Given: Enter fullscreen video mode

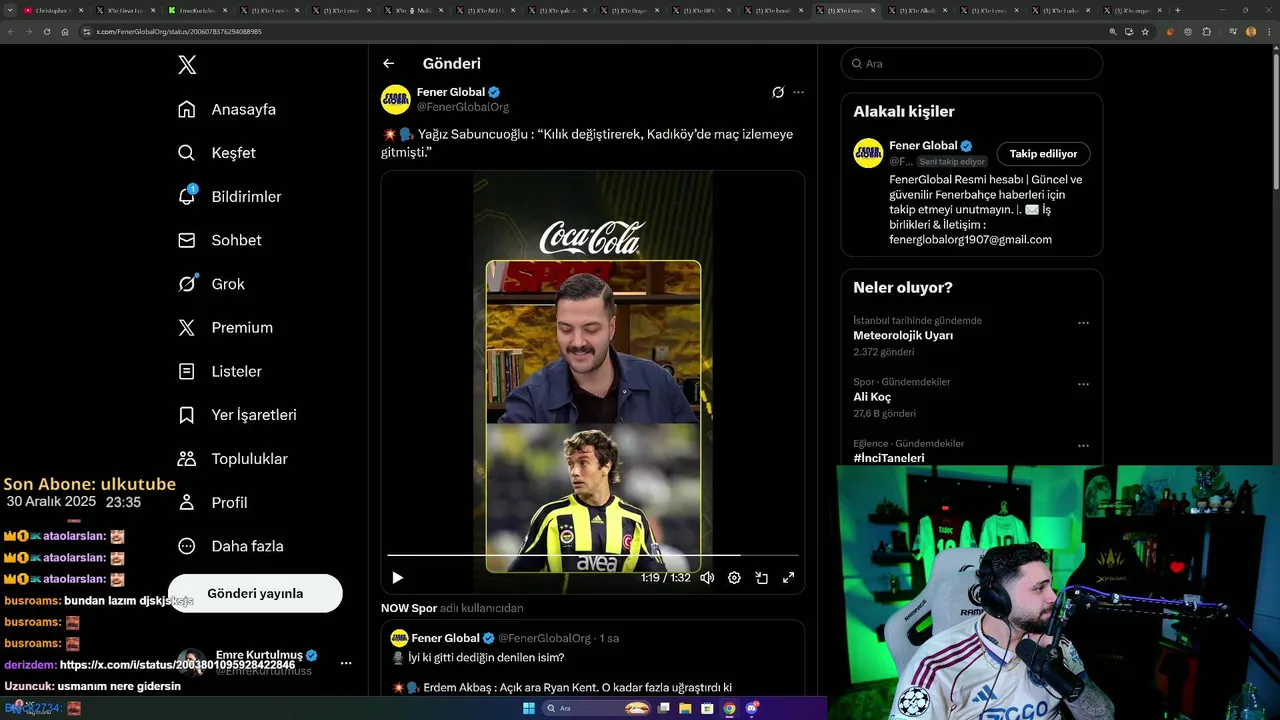Looking at the screenshot, I should tap(788, 577).
